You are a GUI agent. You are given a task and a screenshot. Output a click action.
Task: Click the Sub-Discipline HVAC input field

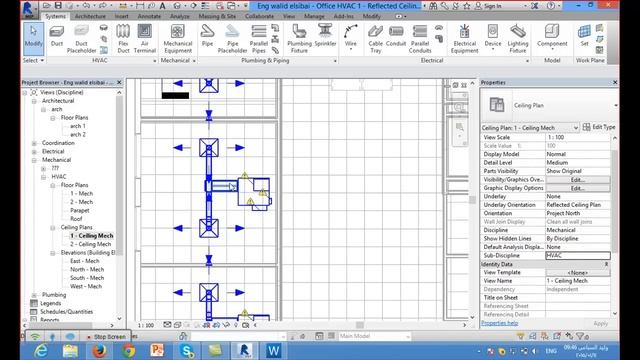point(578,256)
